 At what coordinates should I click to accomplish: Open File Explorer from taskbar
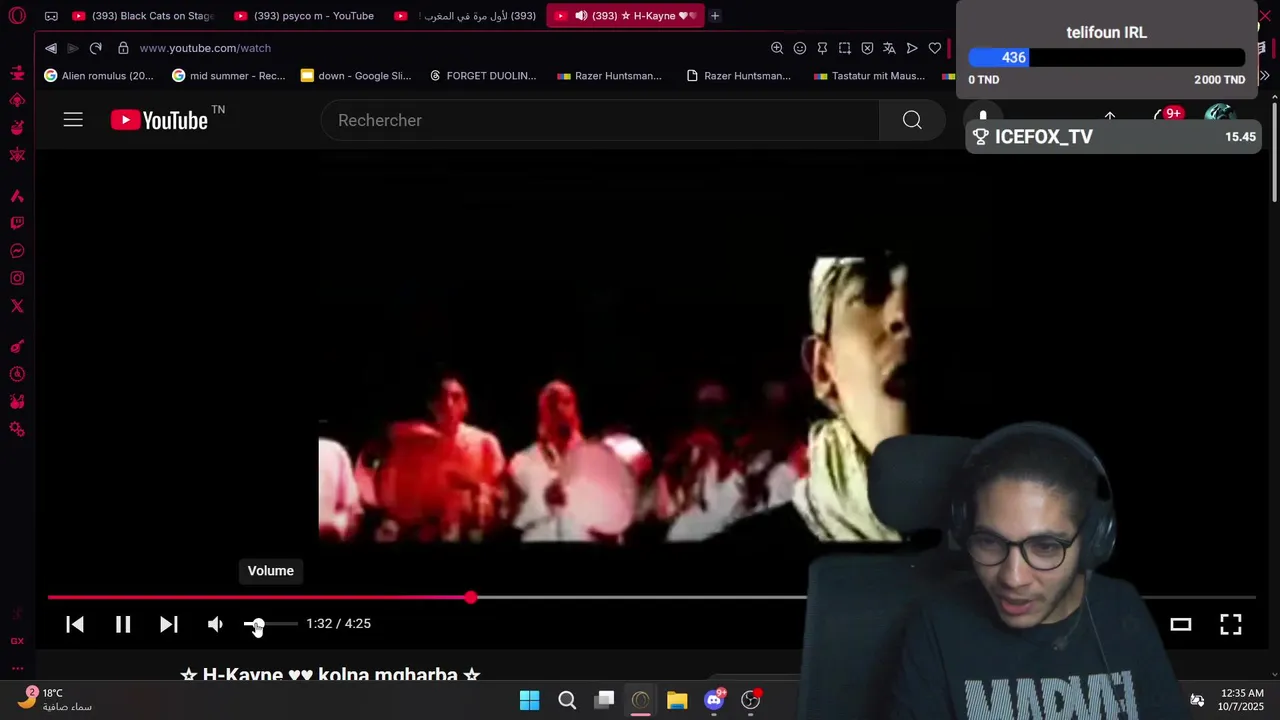677,700
